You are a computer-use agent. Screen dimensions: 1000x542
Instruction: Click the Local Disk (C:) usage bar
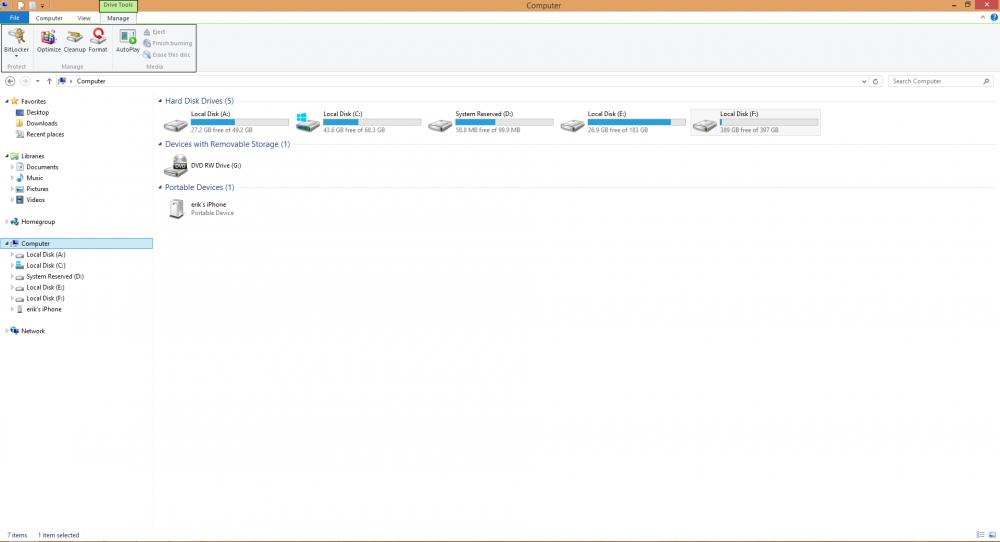pos(371,122)
